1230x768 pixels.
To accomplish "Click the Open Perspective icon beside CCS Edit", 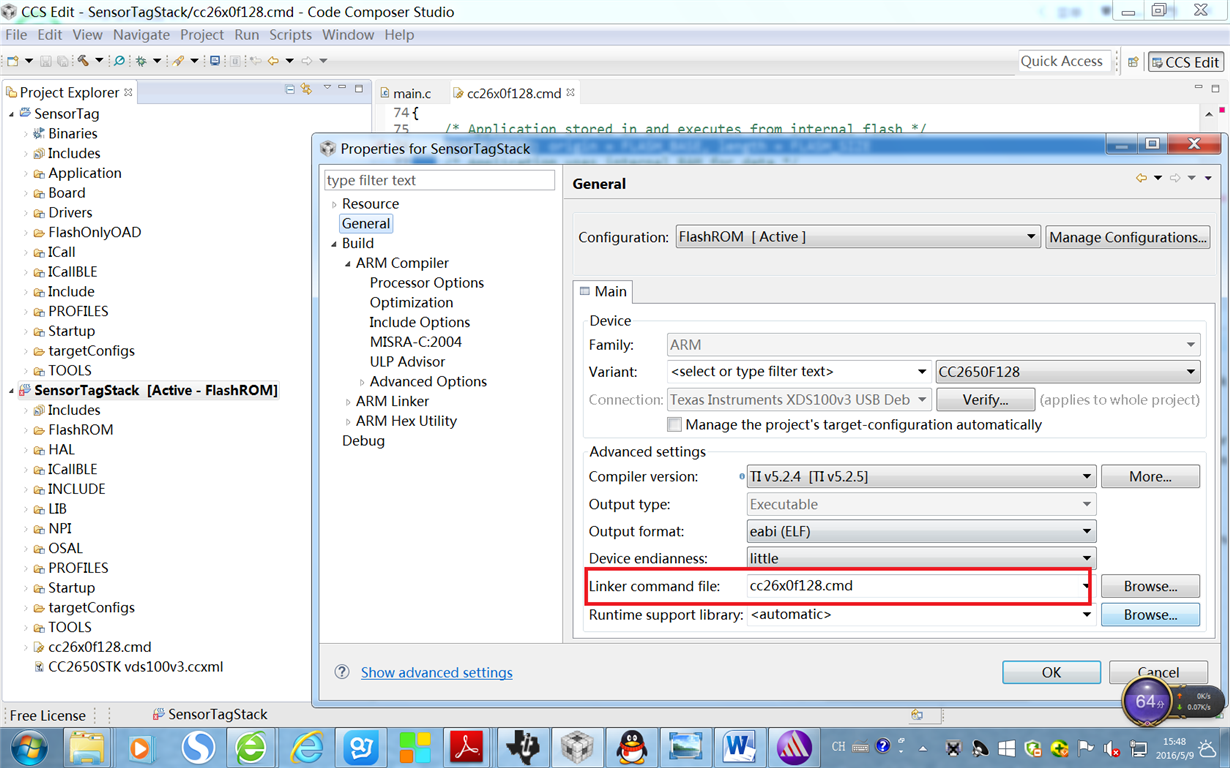I will (1133, 62).
